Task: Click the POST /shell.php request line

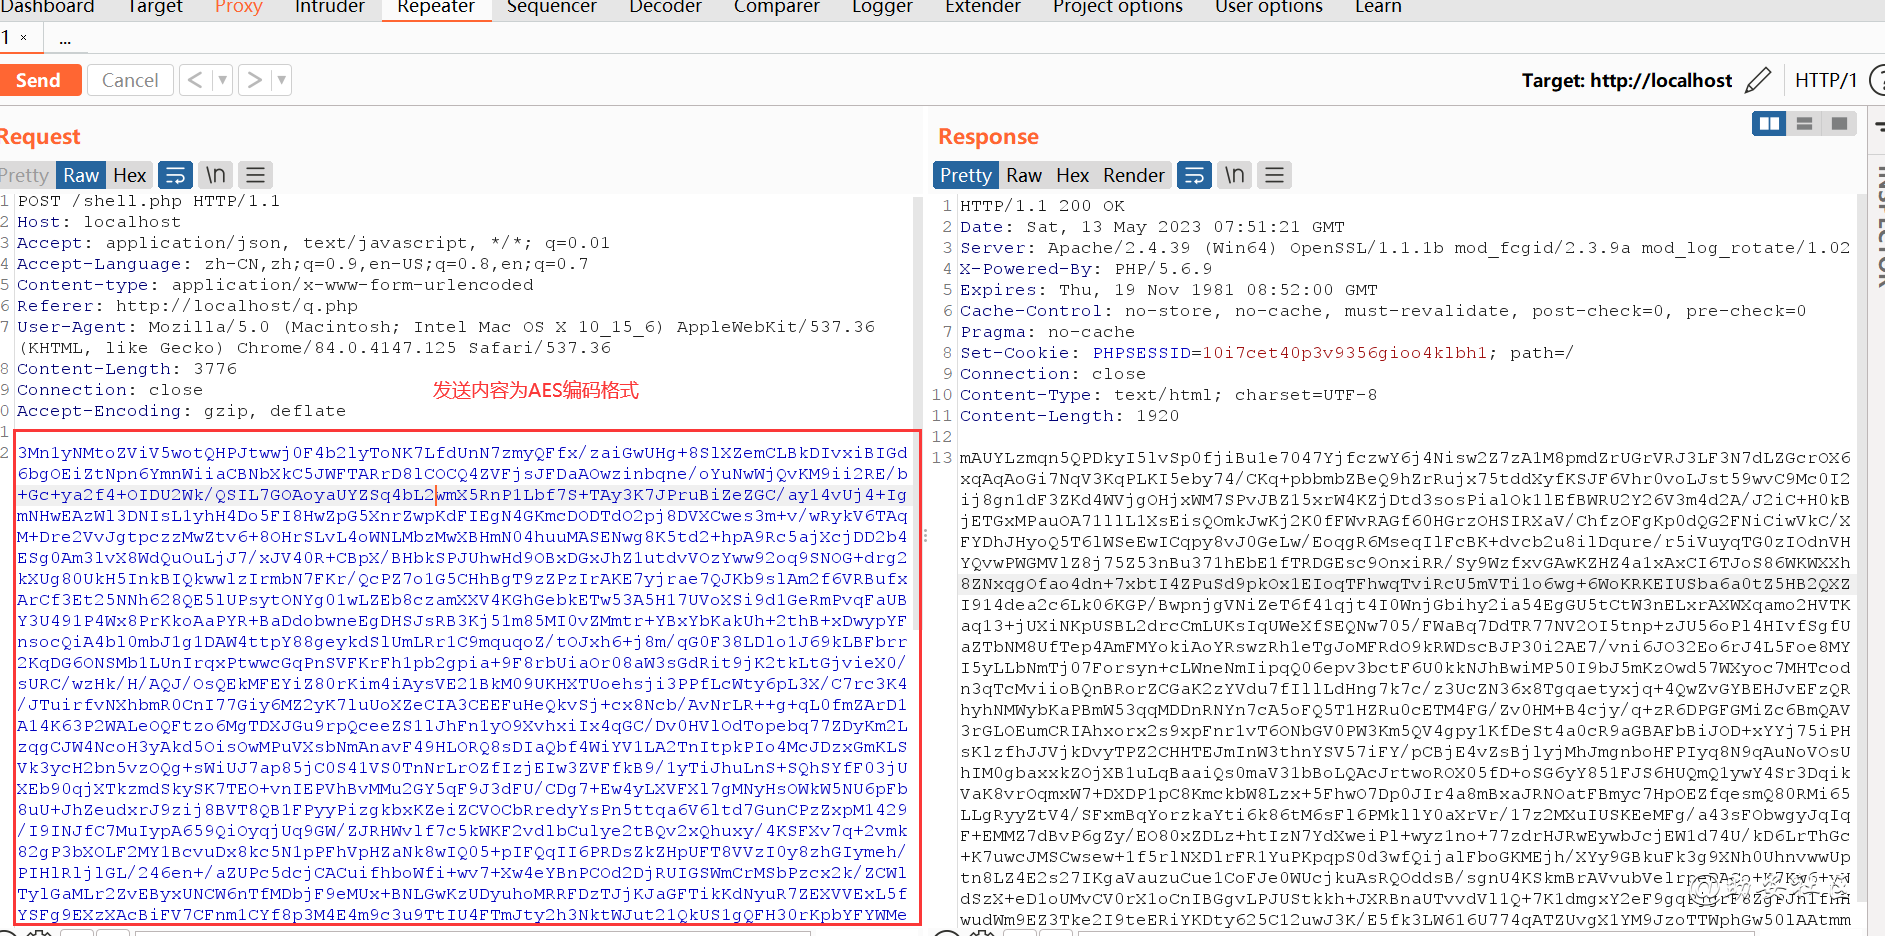Action: click(x=148, y=201)
